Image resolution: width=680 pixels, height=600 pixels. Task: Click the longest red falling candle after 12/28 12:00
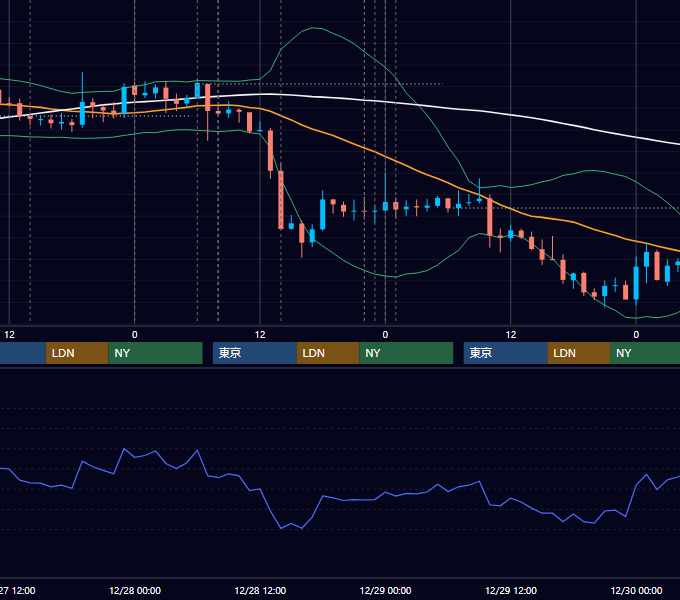pyautogui.click(x=281, y=199)
